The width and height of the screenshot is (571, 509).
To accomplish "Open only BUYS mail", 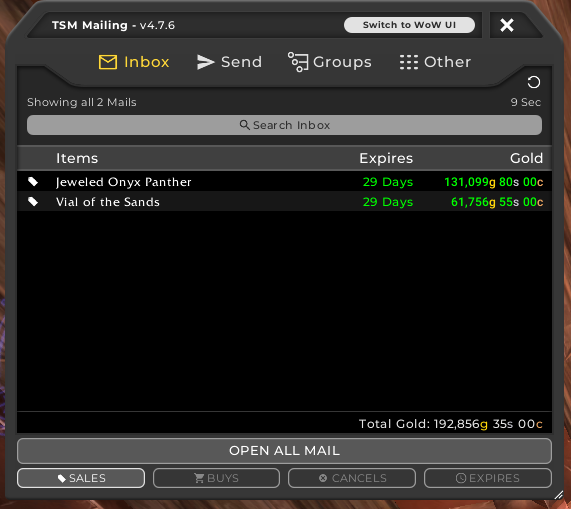I will pyautogui.click(x=216, y=478).
